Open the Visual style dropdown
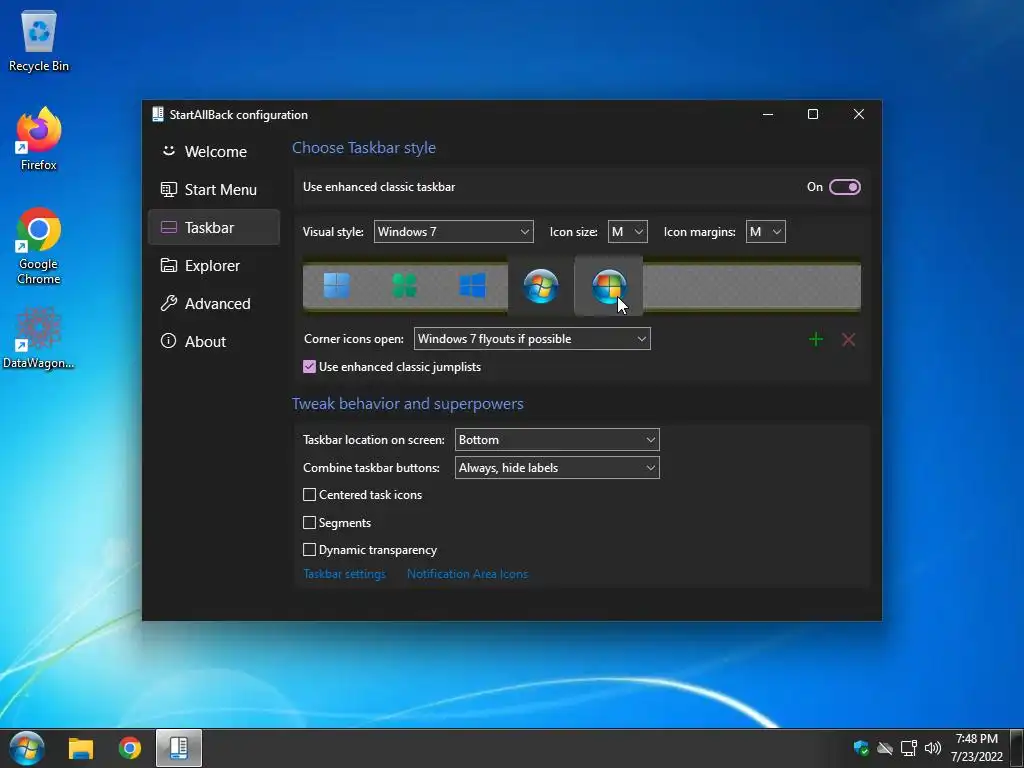This screenshot has width=1024, height=768. [453, 232]
